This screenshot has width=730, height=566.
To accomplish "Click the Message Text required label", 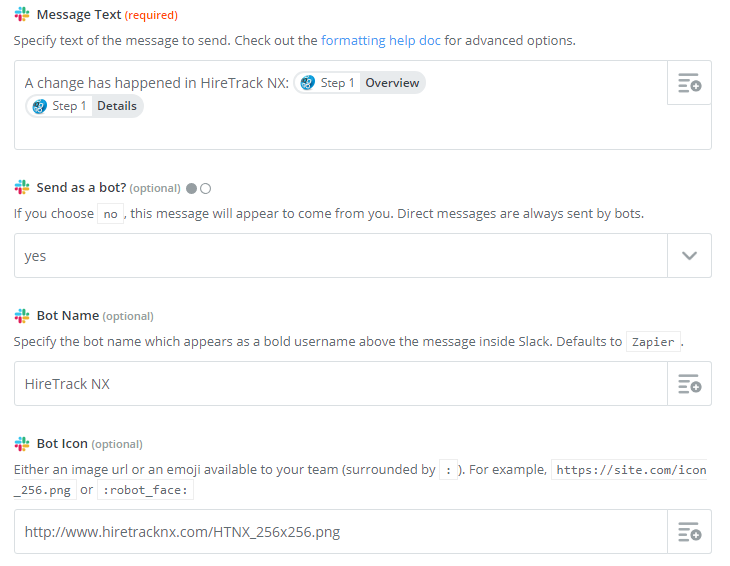I will coord(107,15).
